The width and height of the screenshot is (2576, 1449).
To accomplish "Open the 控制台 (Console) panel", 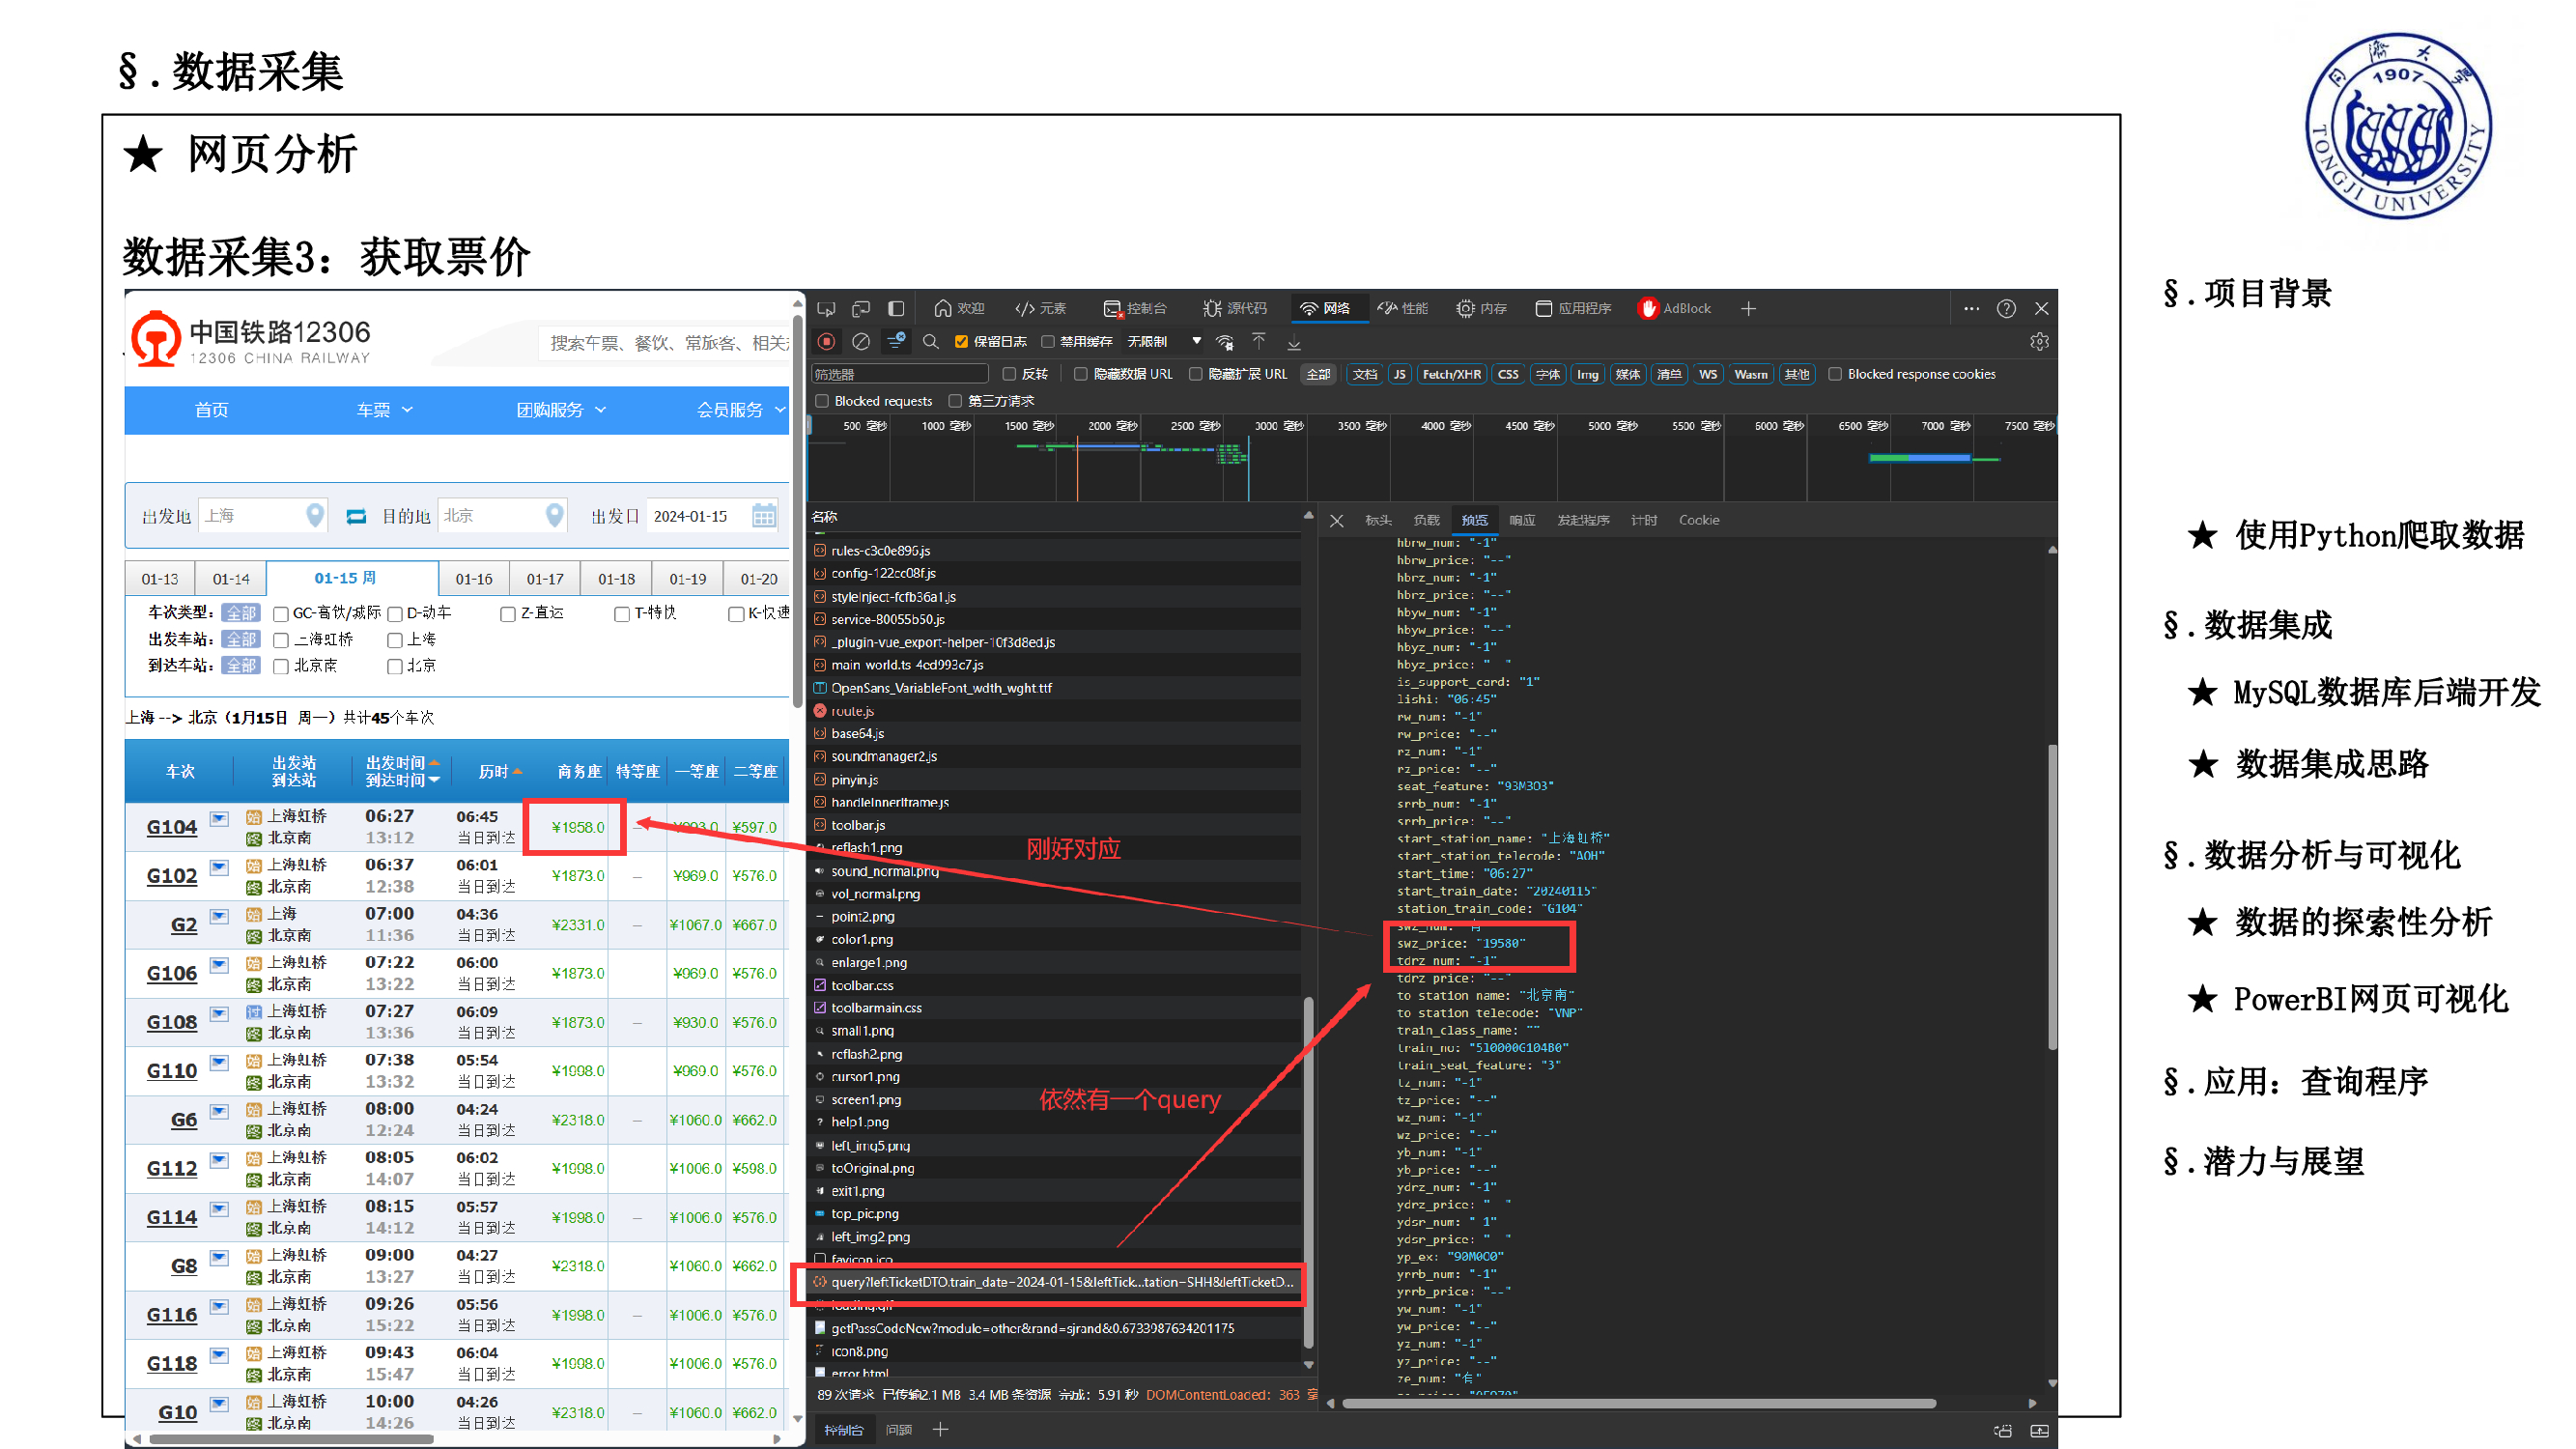I will pyautogui.click(x=1137, y=308).
